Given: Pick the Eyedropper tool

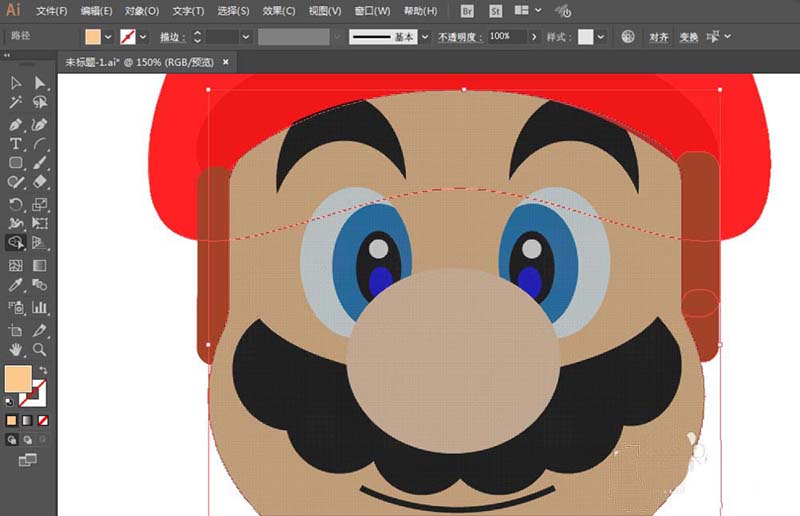Looking at the screenshot, I should pyautogui.click(x=15, y=285).
